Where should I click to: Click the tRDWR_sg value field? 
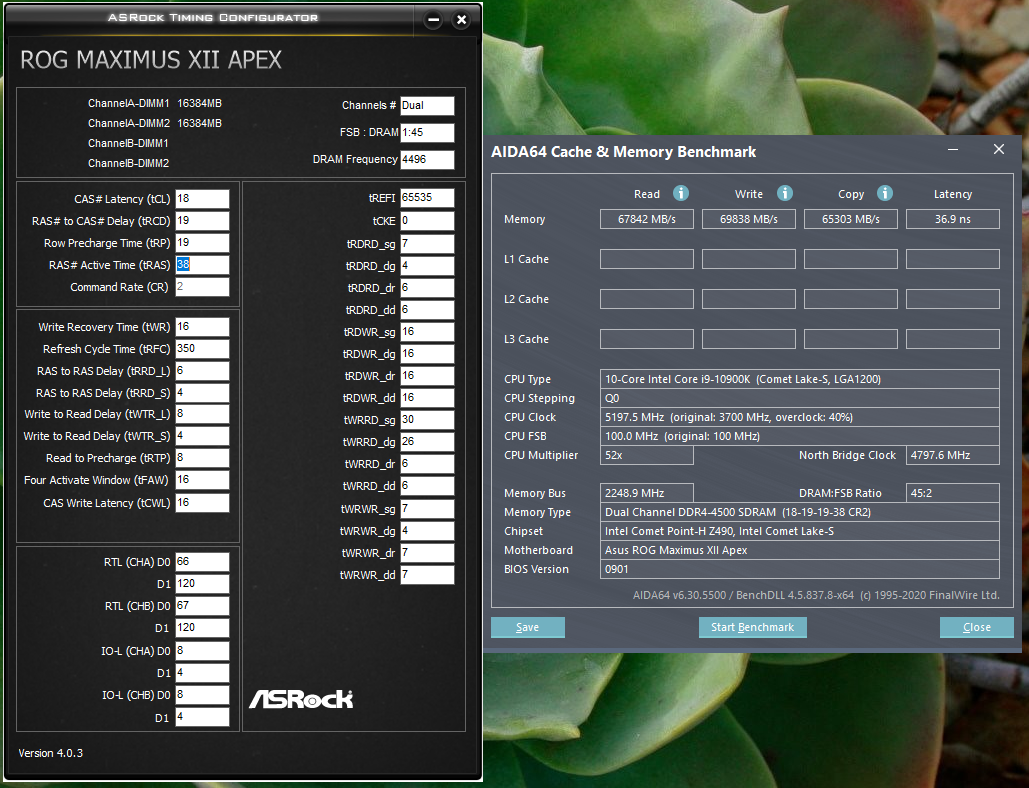click(x=427, y=332)
